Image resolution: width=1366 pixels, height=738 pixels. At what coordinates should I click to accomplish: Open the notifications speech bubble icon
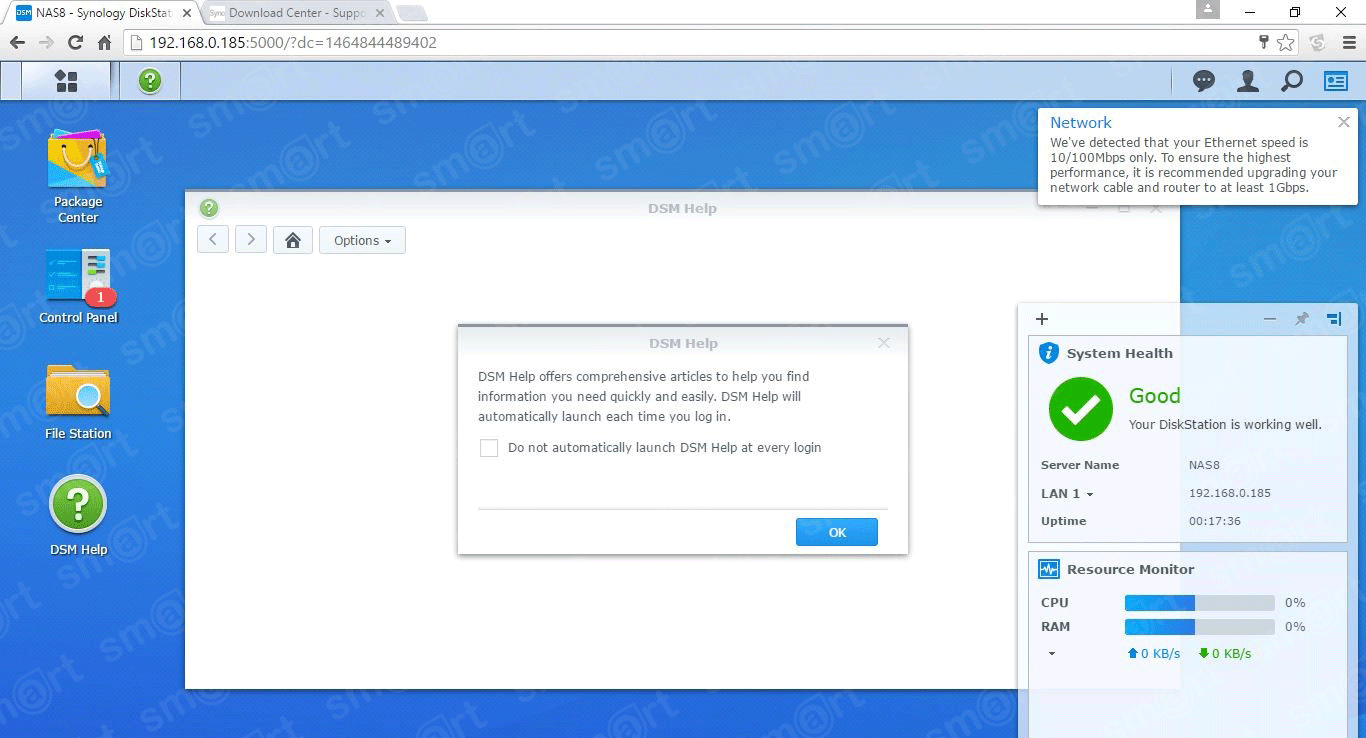point(1204,81)
